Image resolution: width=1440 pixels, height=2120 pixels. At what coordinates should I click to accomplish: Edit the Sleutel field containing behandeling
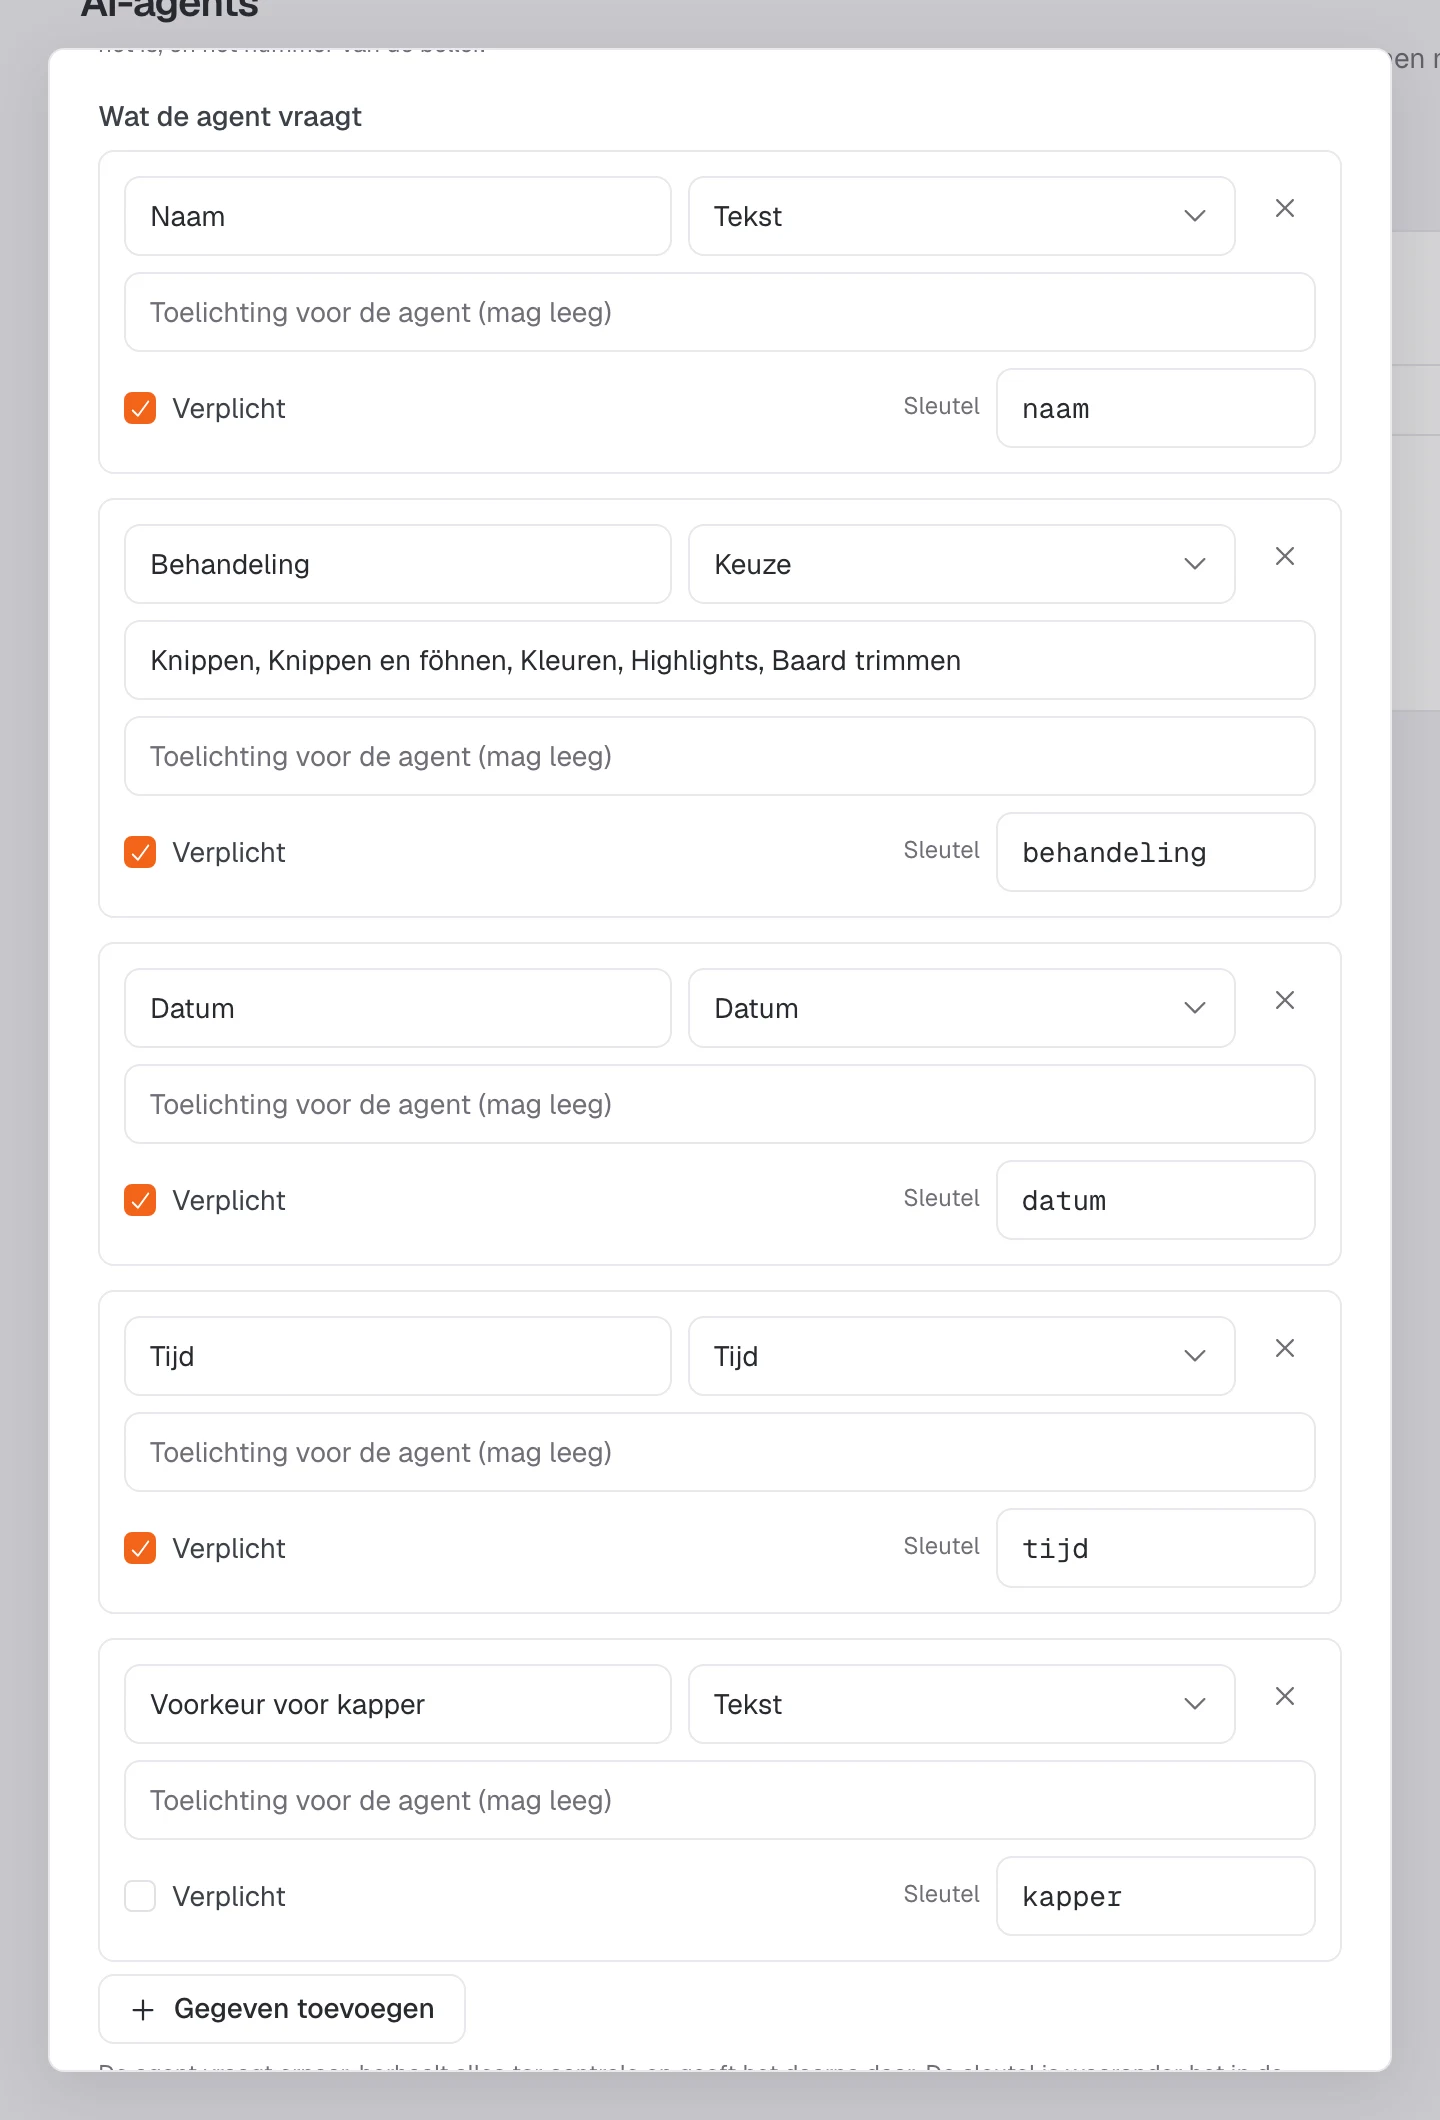tap(1156, 852)
